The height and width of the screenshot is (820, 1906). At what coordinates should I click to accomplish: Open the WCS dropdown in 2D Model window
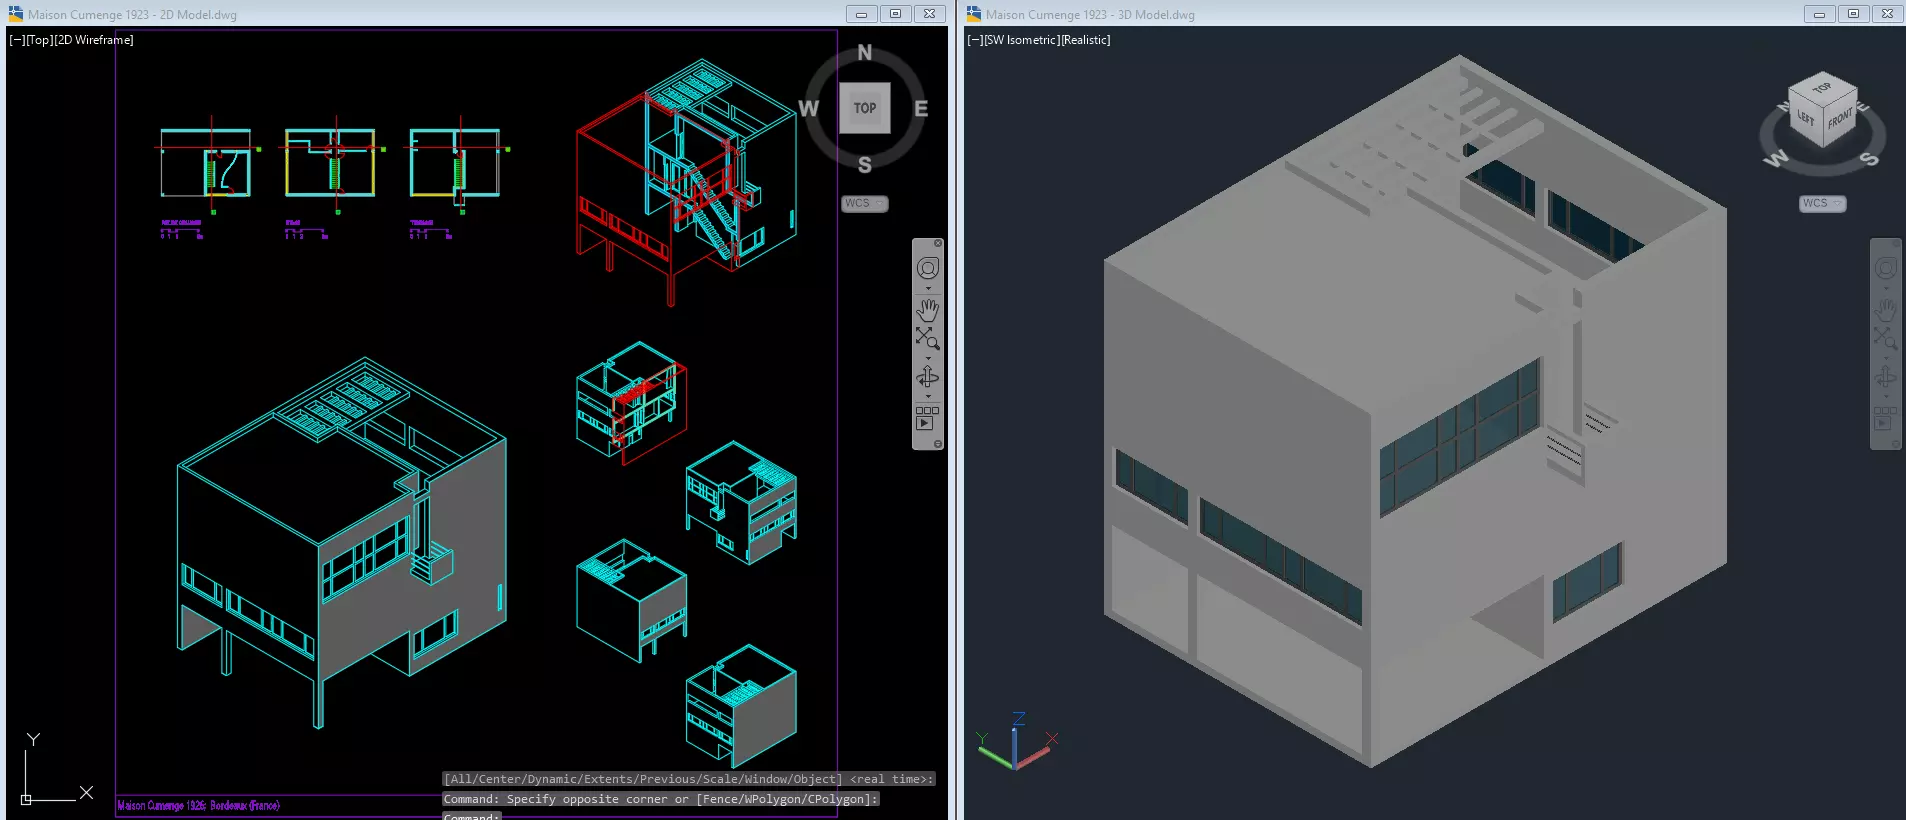pos(865,203)
